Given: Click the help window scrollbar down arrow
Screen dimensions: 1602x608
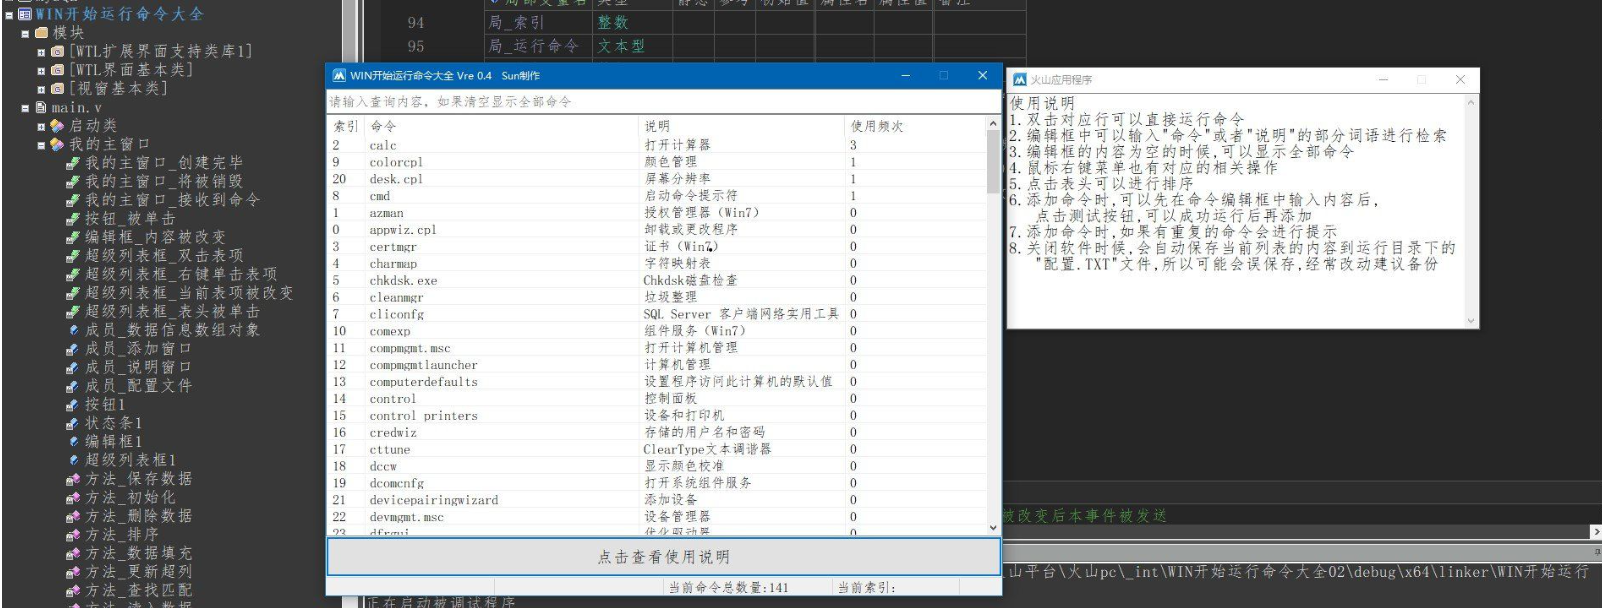Looking at the screenshot, I should point(1471,321).
